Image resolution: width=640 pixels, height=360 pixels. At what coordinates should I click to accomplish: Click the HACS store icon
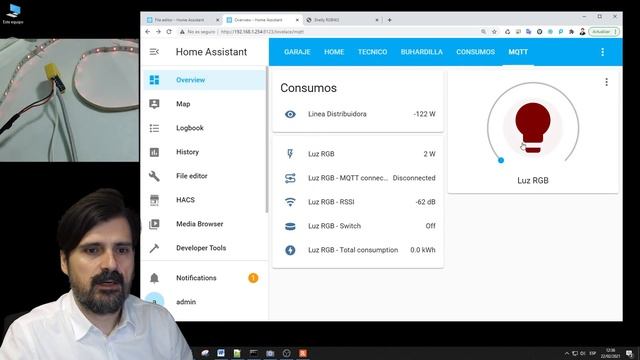[154, 200]
